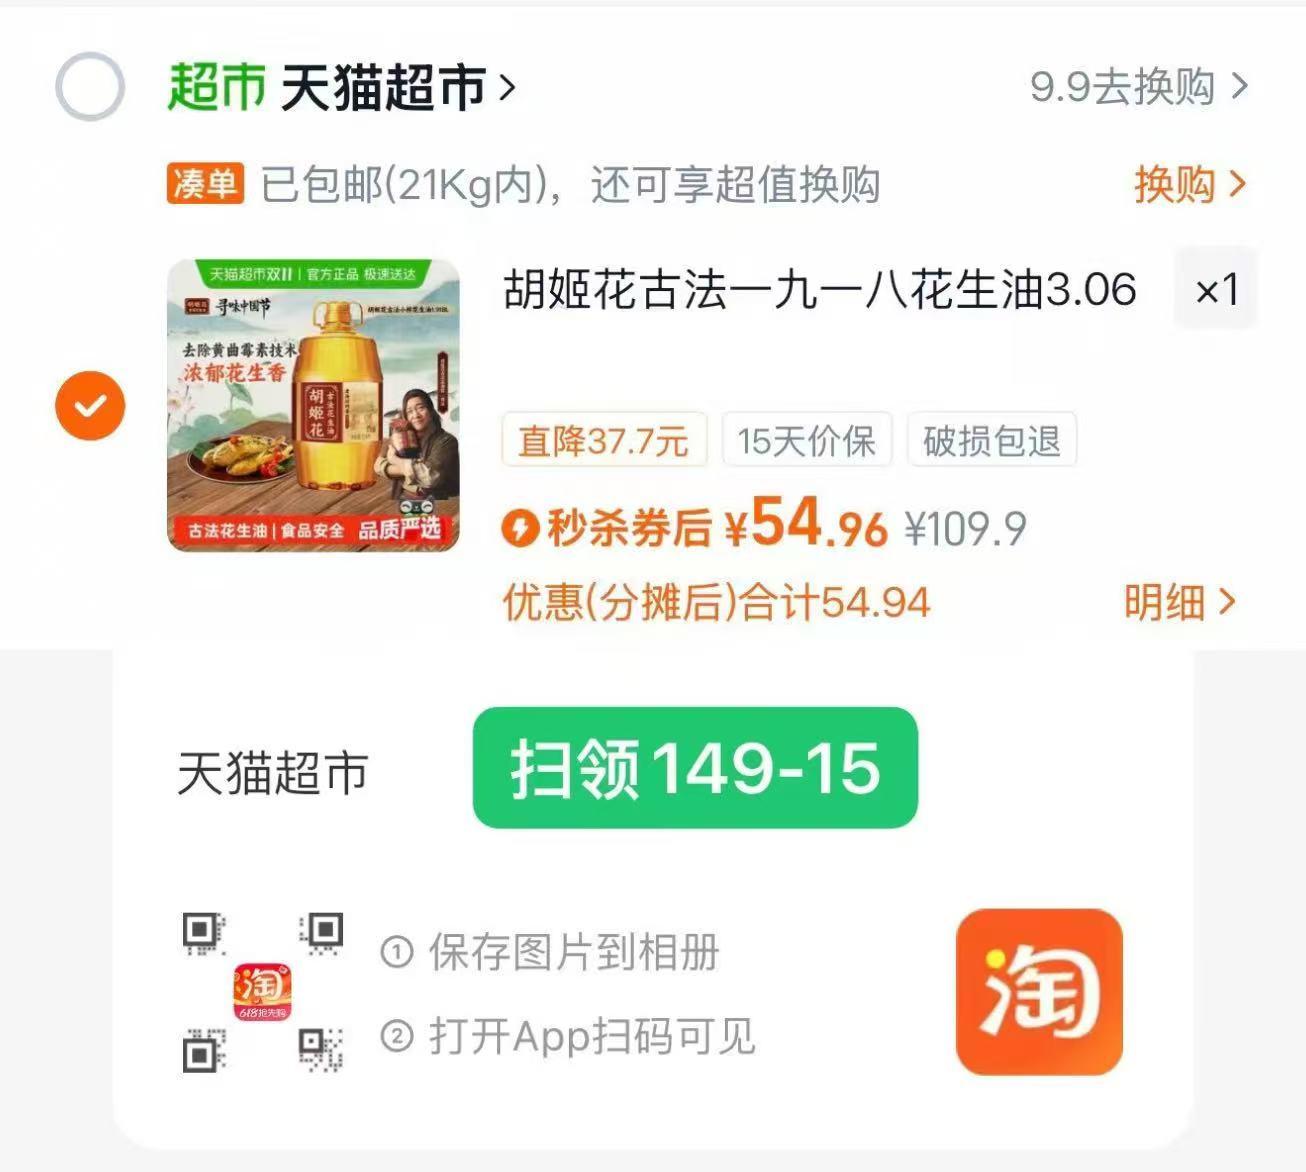The image size is (1306, 1172).
Task: Change the x1 quantity selector
Action: coord(1215,290)
